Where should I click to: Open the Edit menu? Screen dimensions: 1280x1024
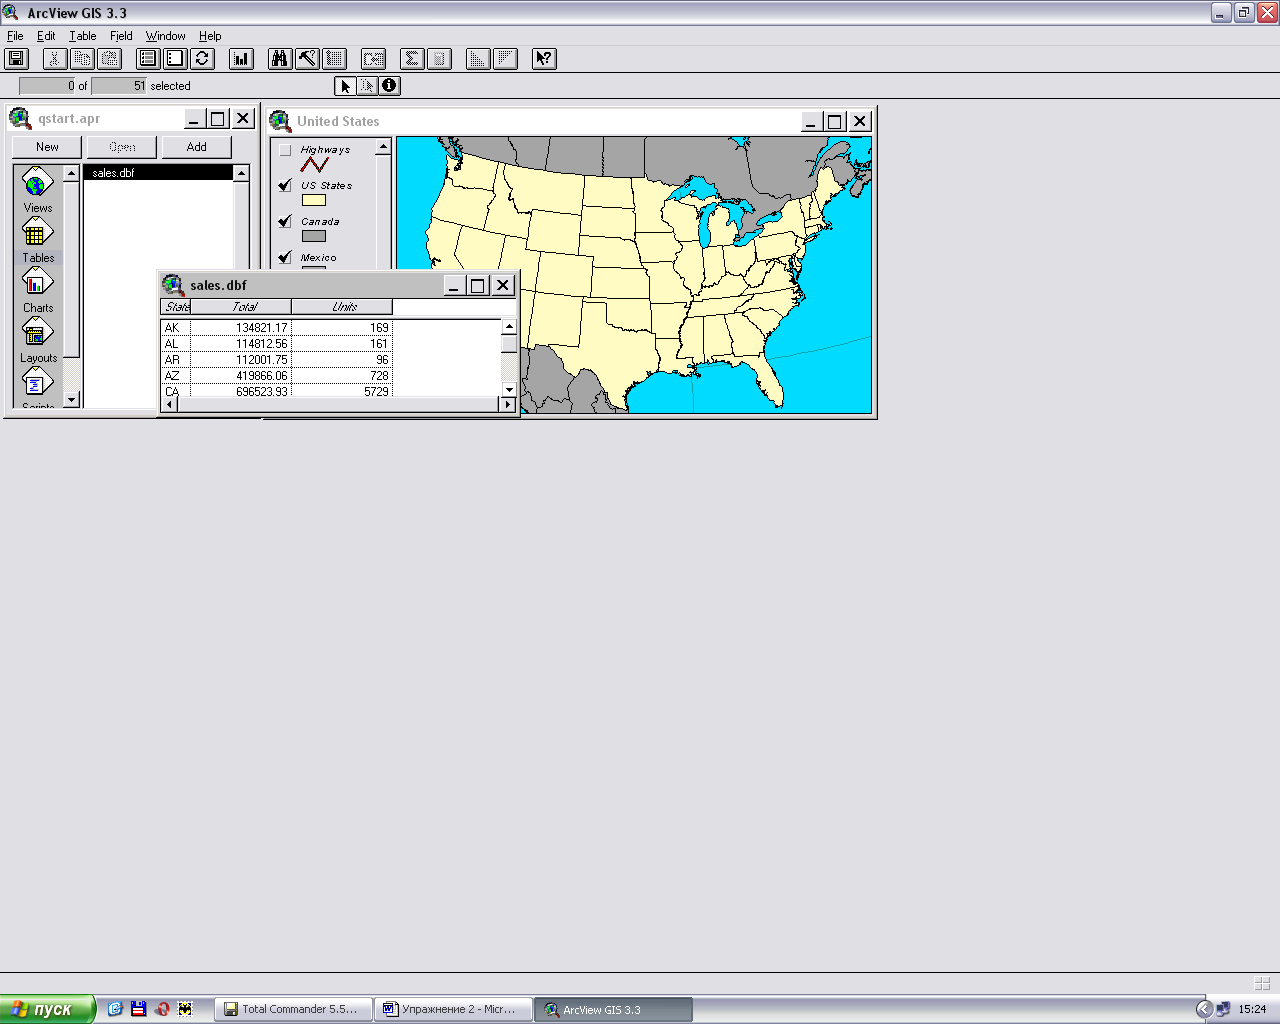[46, 36]
